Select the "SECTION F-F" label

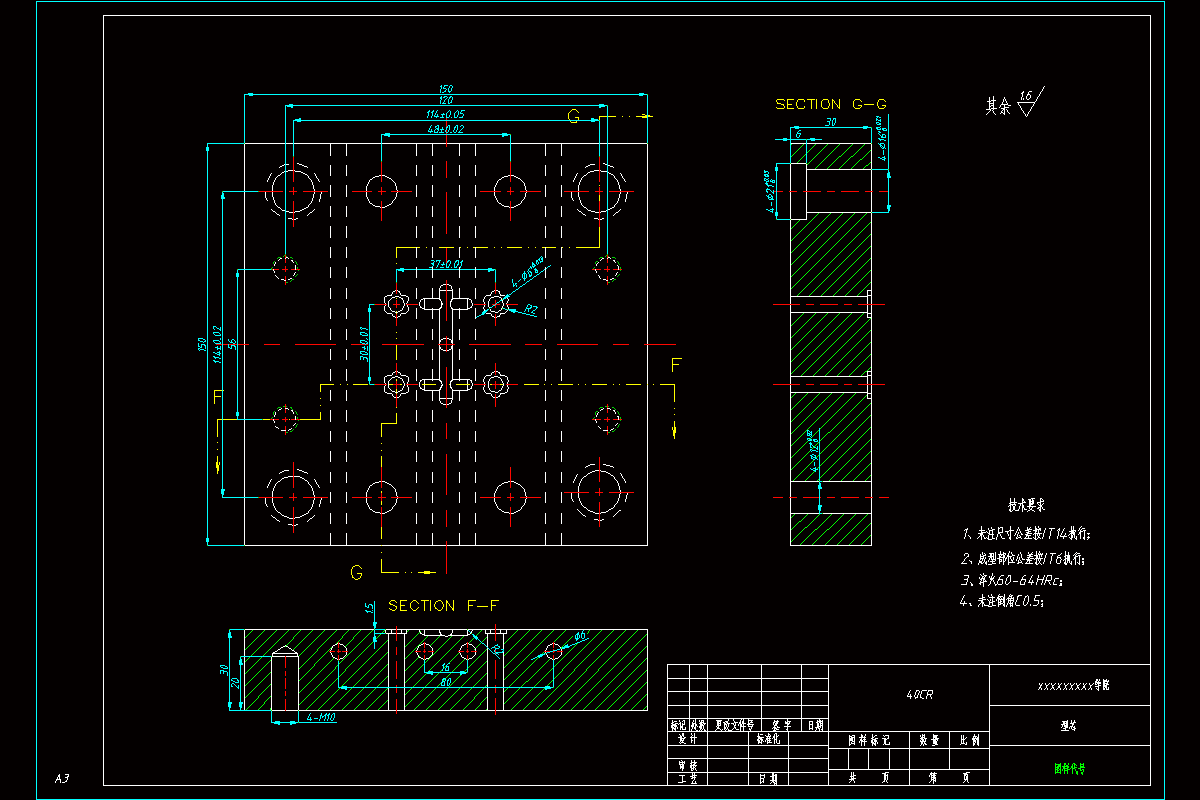[x=443, y=606]
